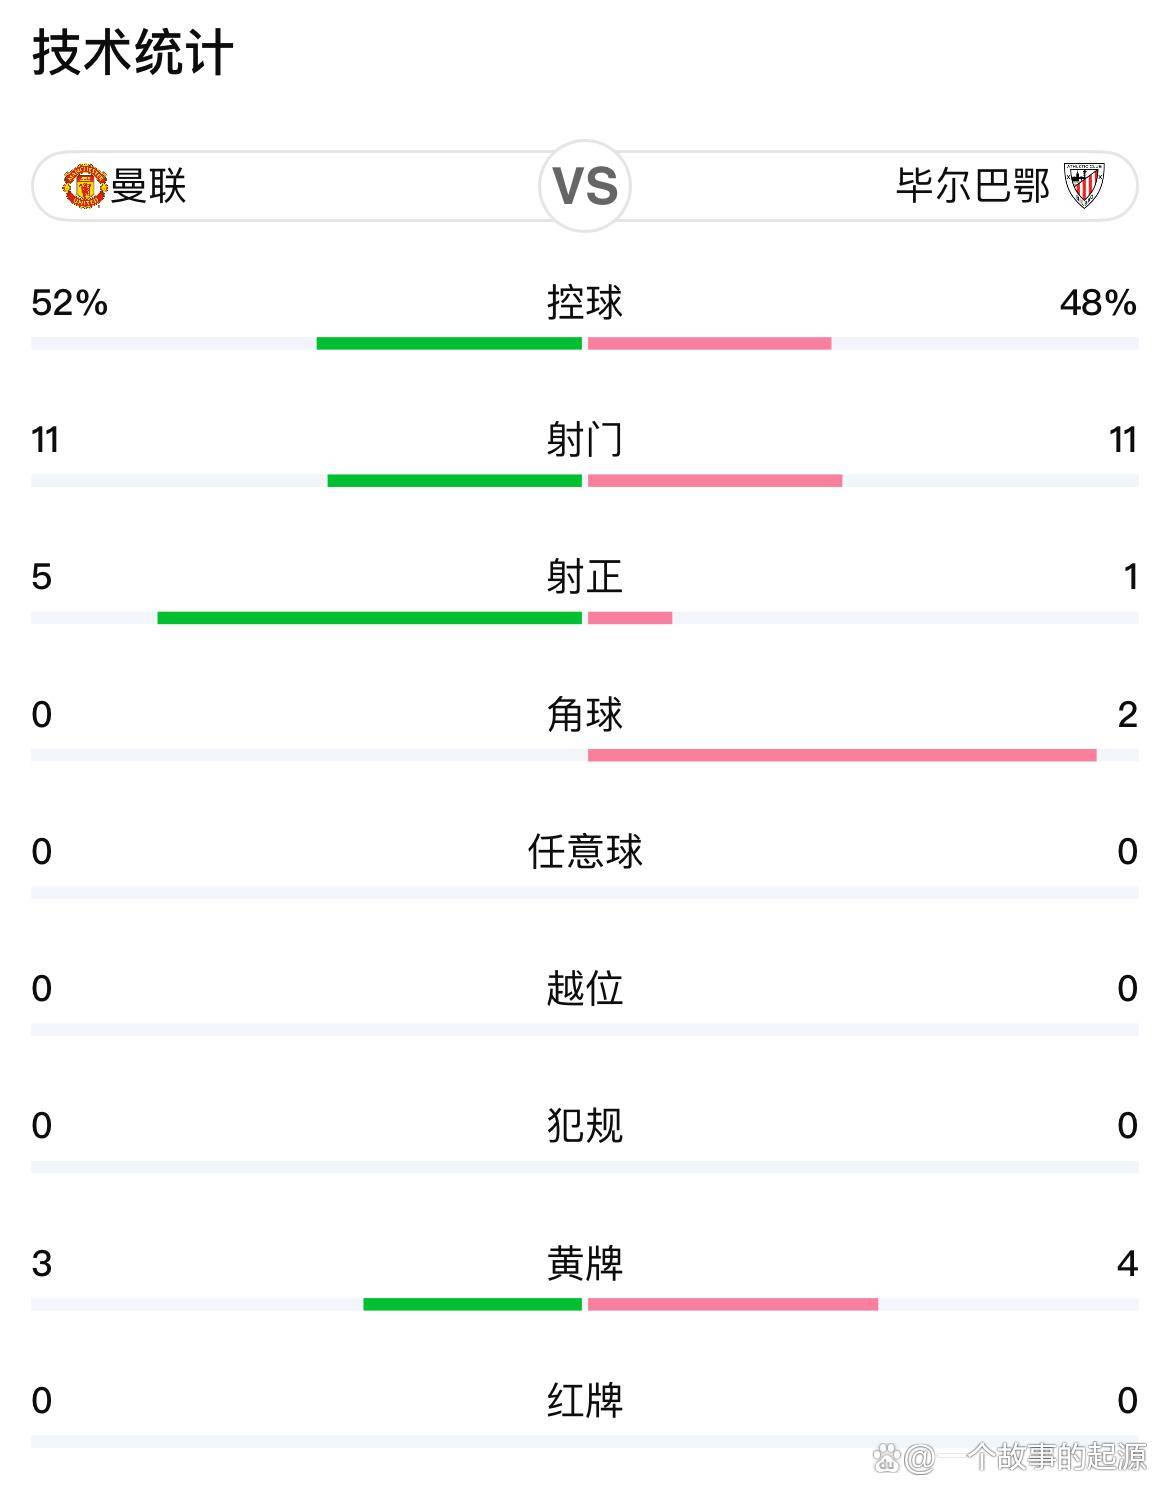Click the green shots-on-target bar

370,617
